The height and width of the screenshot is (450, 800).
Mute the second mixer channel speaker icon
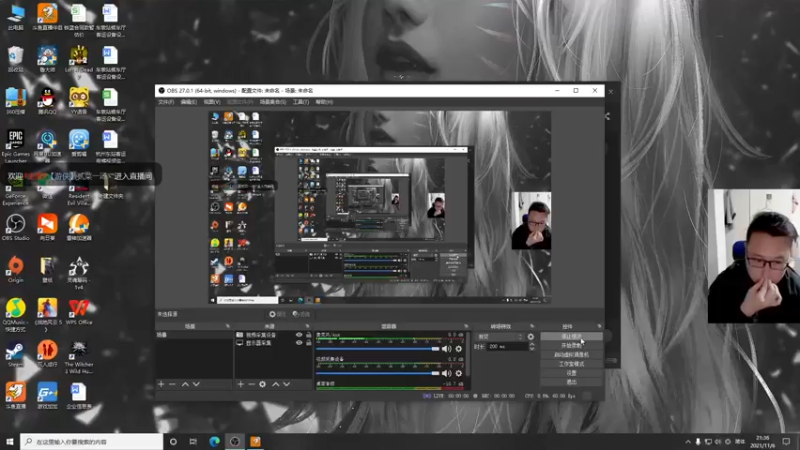point(446,373)
